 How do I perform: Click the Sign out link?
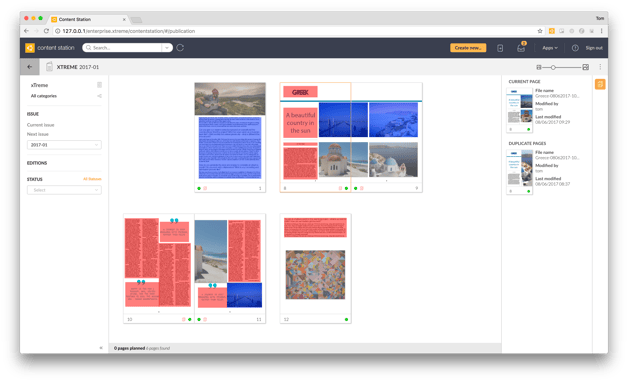click(594, 48)
